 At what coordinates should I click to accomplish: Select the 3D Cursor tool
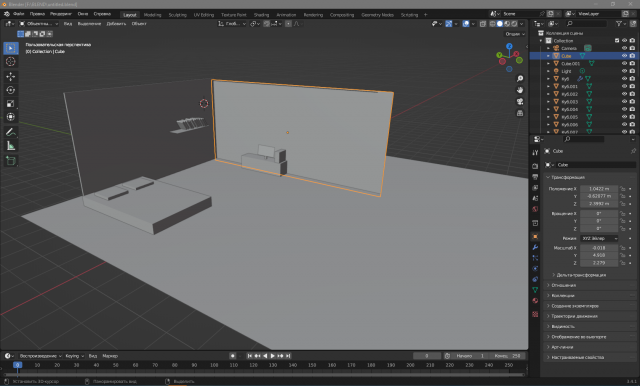pos(11,62)
